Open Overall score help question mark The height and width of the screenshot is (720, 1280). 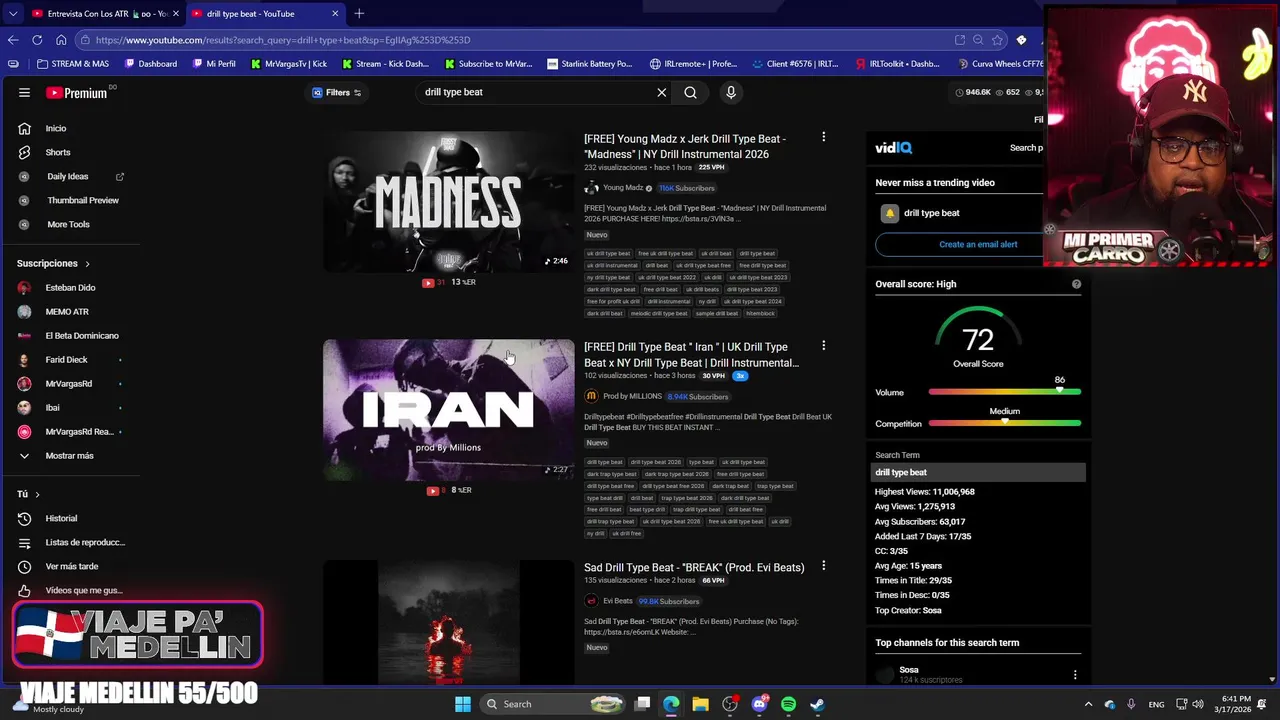1076,284
